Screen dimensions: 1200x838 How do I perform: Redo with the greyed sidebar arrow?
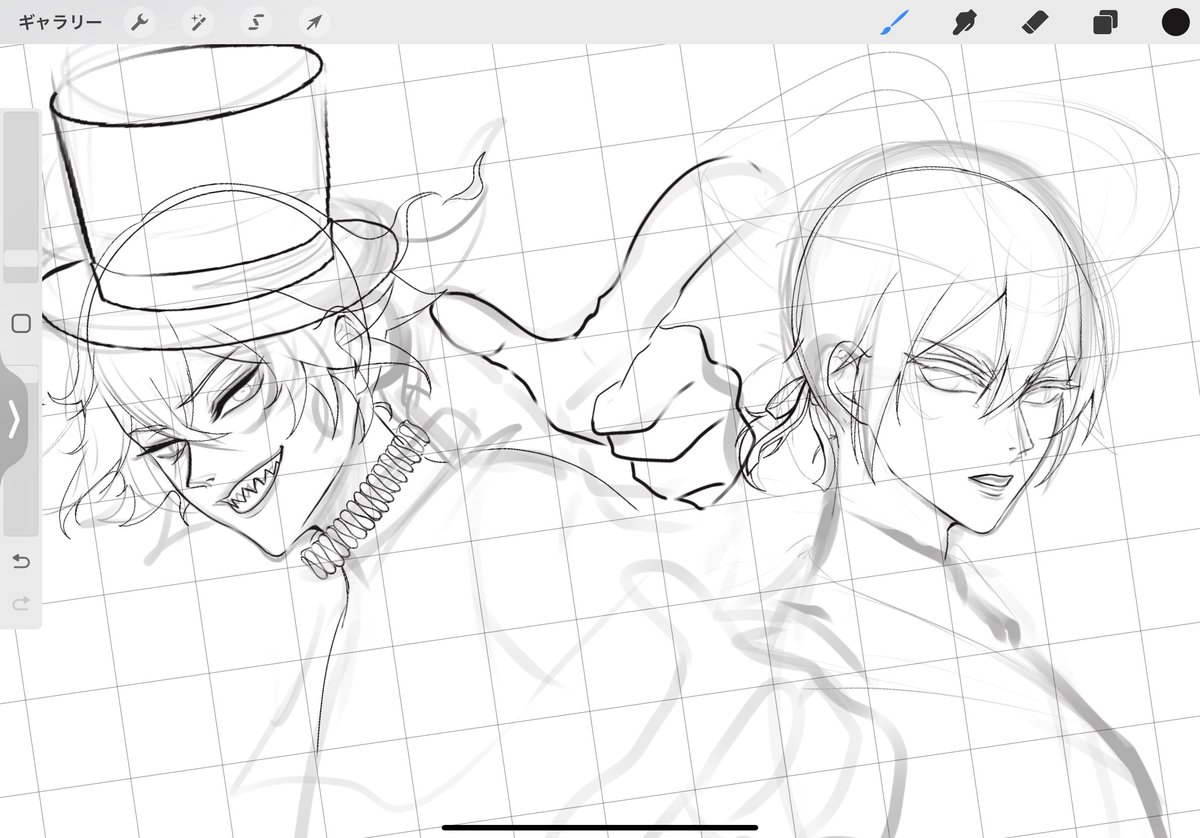pyautogui.click(x=21, y=603)
